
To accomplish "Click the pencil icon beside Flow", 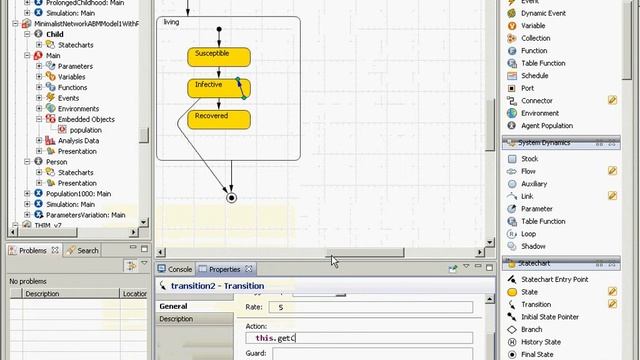I will (612, 171).
